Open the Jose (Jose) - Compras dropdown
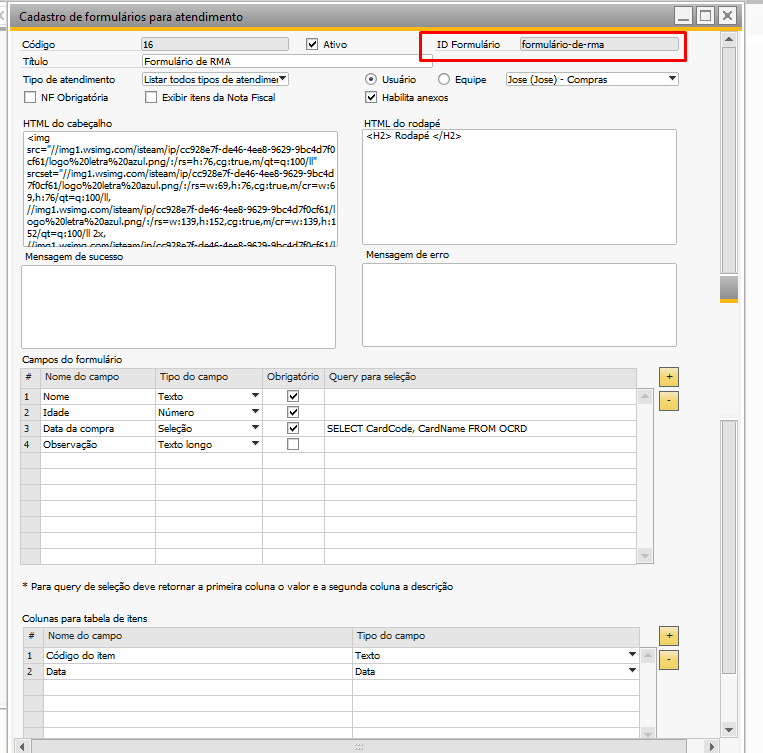The width and height of the screenshot is (763, 753). pos(672,78)
